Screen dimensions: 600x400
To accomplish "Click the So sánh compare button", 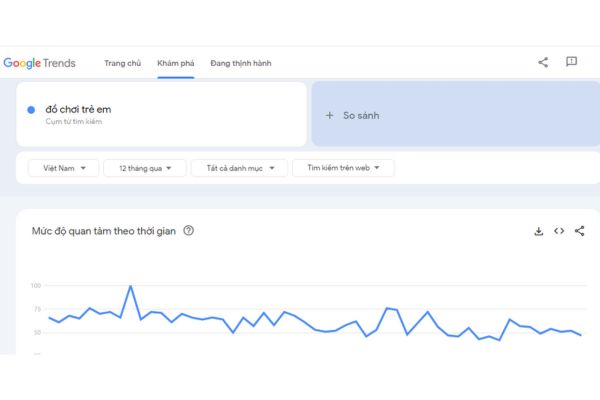I will click(361, 115).
